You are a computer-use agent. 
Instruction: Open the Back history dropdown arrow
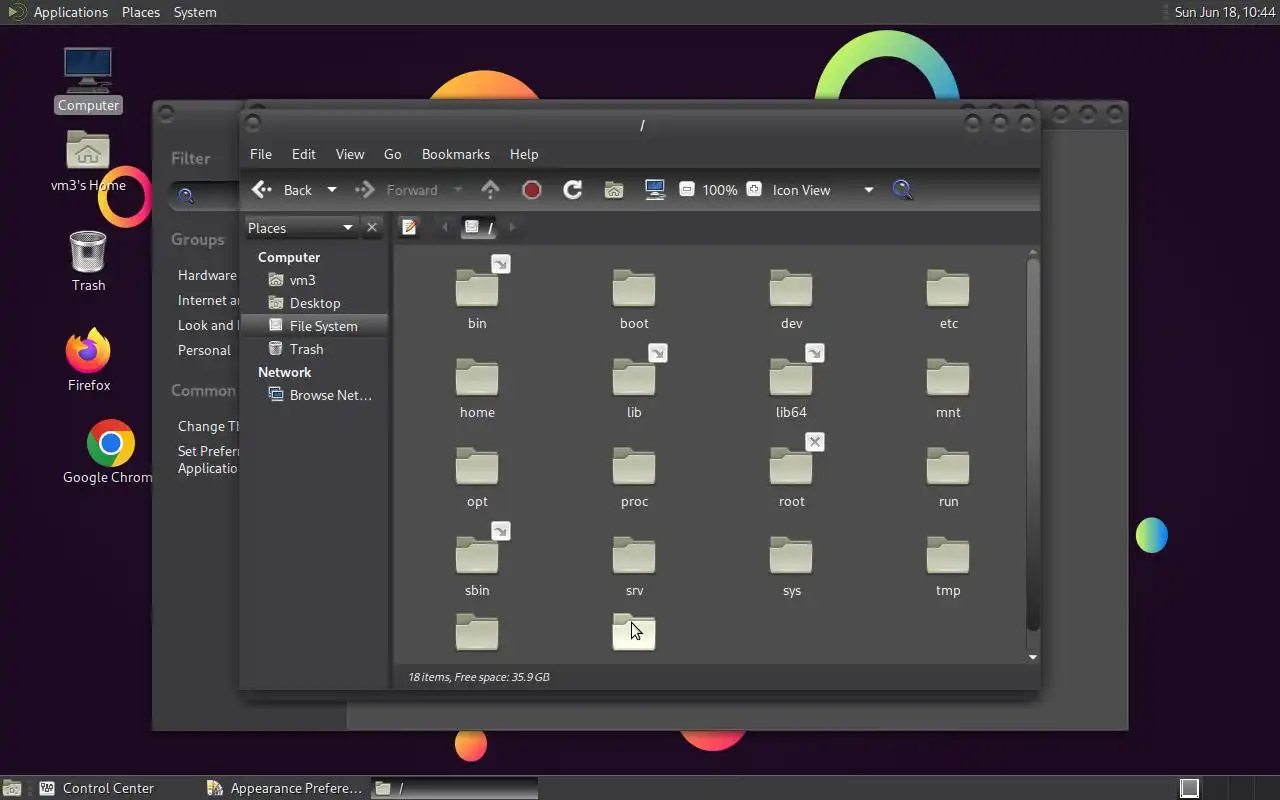[332, 190]
